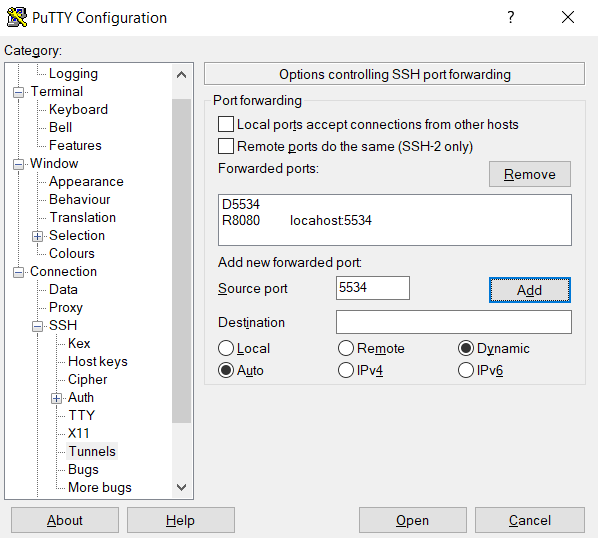Open the Cipher category
Screen dimensions: 598x538
click(x=87, y=379)
